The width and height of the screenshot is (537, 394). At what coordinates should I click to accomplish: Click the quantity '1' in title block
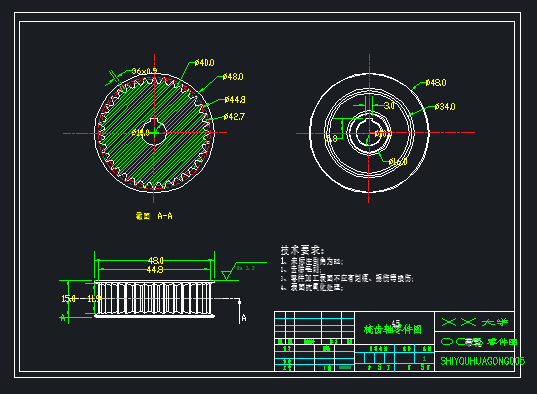[x=424, y=358]
